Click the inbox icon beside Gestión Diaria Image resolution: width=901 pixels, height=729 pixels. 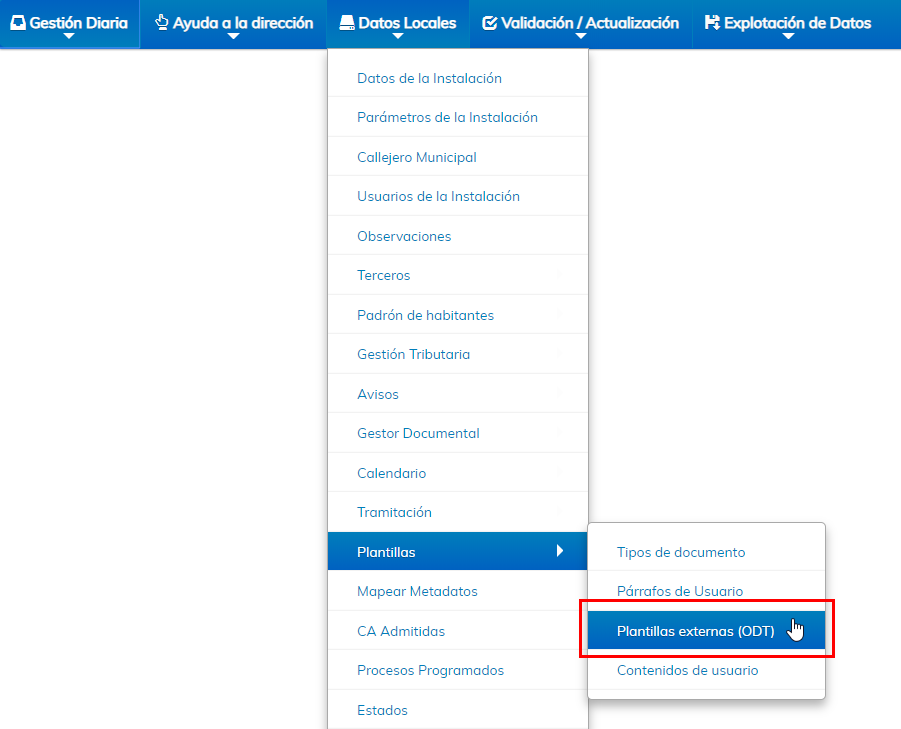(18, 23)
